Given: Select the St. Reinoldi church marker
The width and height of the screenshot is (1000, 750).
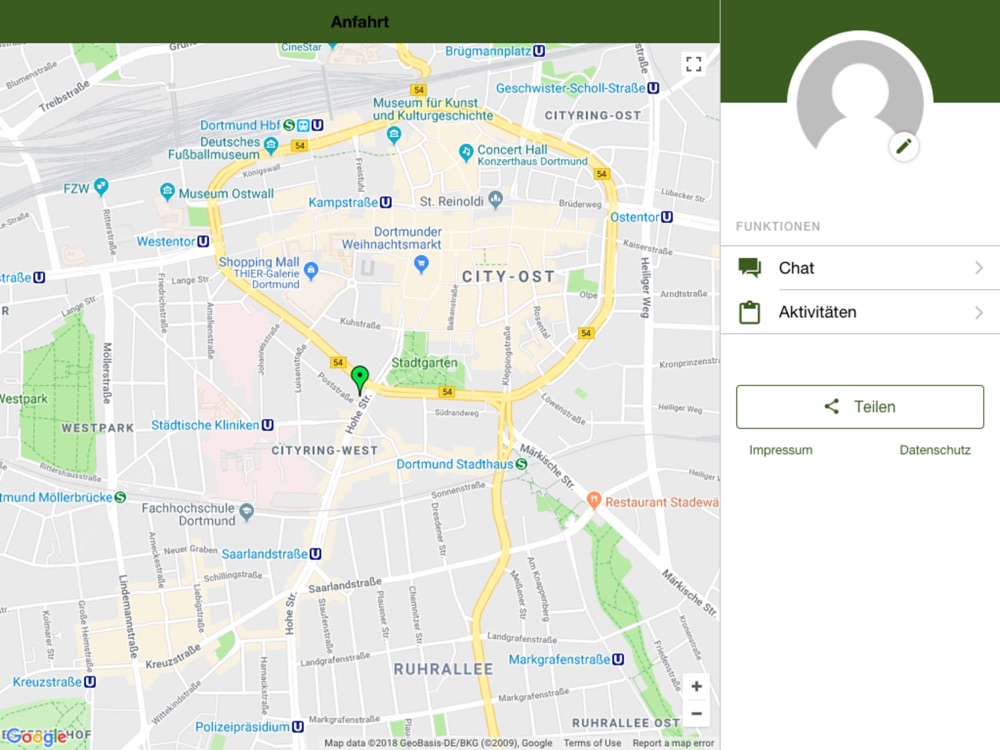Looking at the screenshot, I should [496, 199].
